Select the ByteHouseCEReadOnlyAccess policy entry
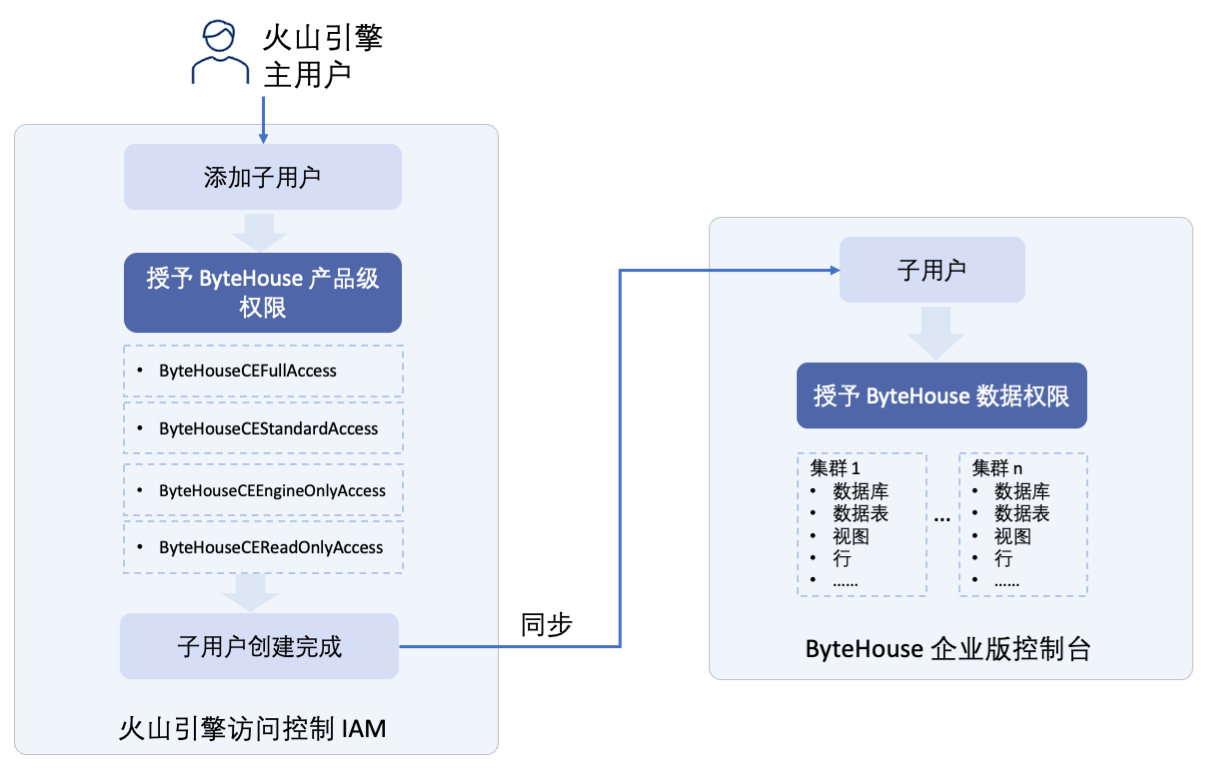Image resolution: width=1205 pixels, height=770 pixels. tap(263, 547)
